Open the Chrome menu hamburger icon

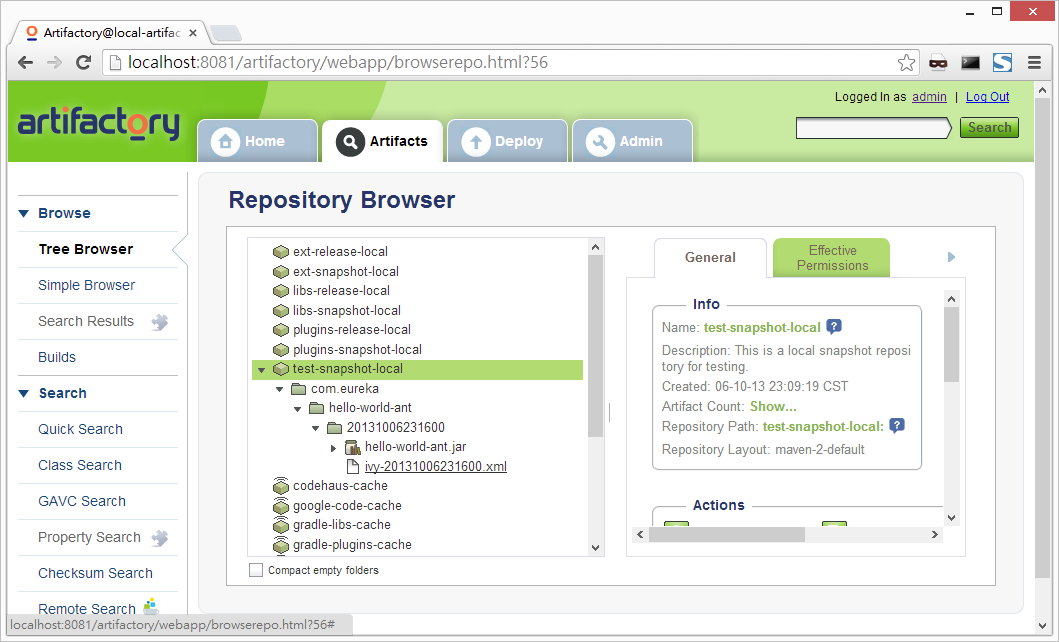click(1033, 63)
